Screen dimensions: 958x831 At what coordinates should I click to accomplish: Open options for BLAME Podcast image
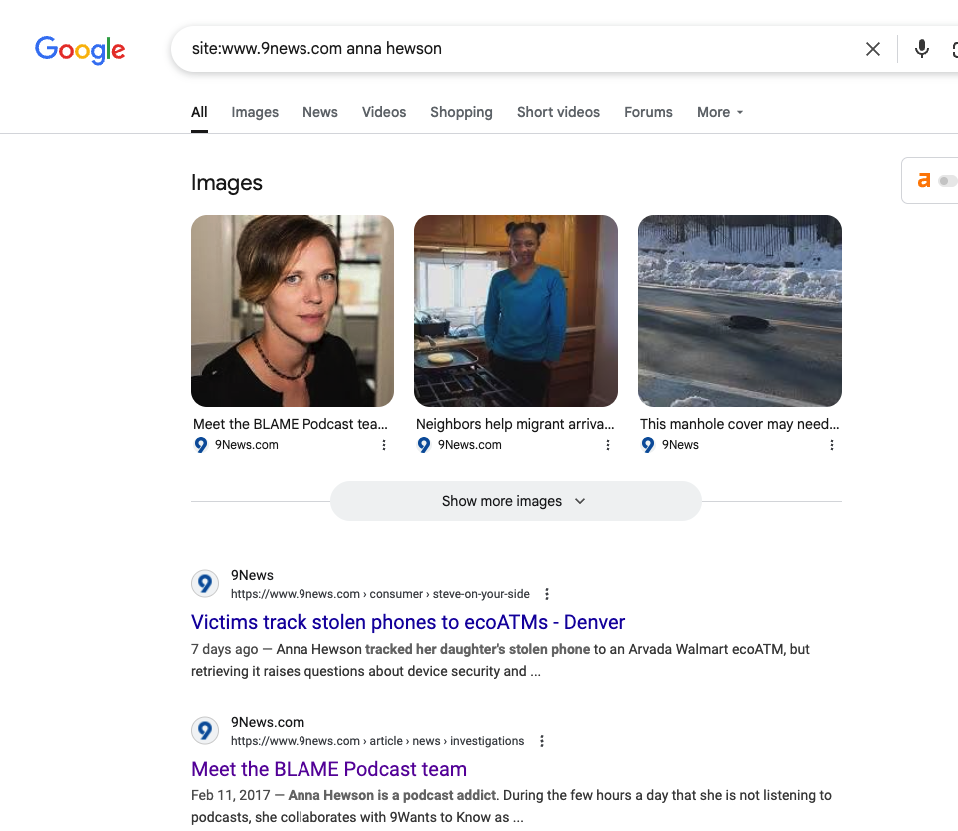pyautogui.click(x=384, y=445)
